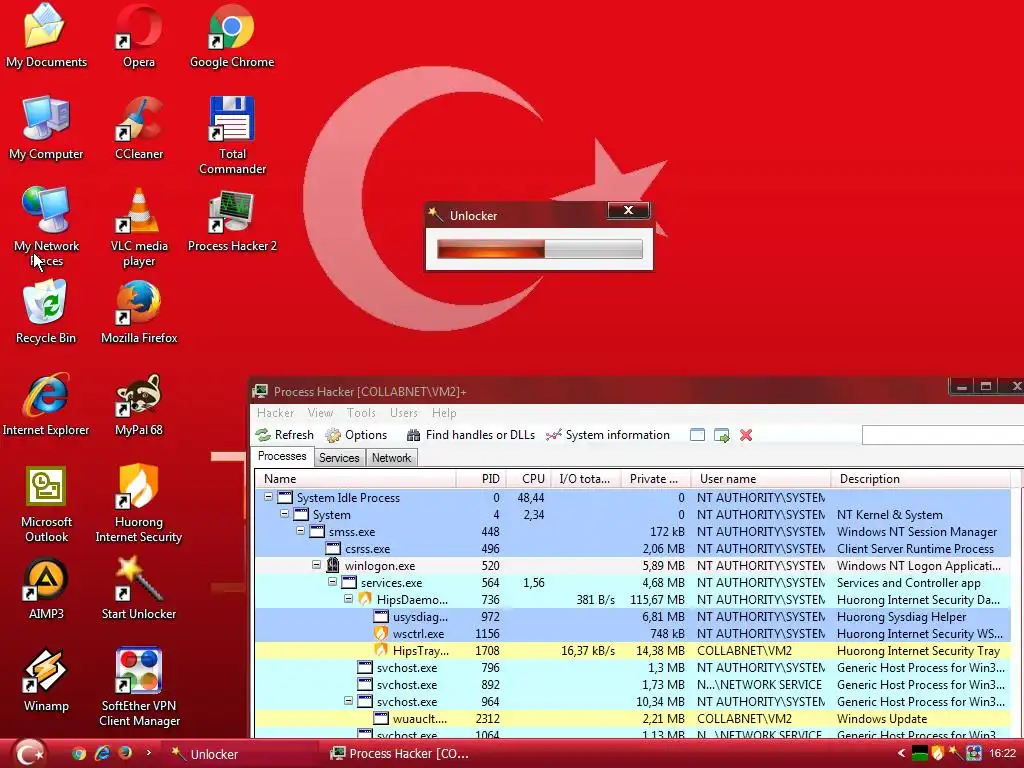Viewport: 1024px width, 768px height.
Task: Click Find handles or DLLs
Action: point(470,435)
